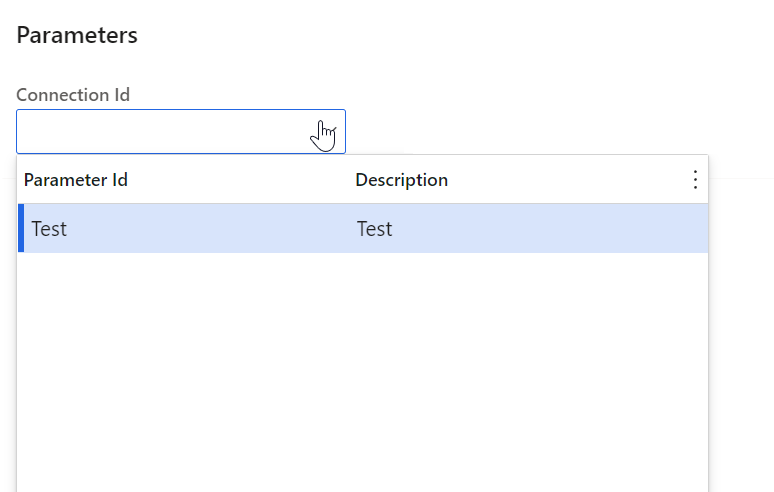This screenshot has width=774, height=492.
Task: Click empty area below the Test row
Action: click(363, 370)
